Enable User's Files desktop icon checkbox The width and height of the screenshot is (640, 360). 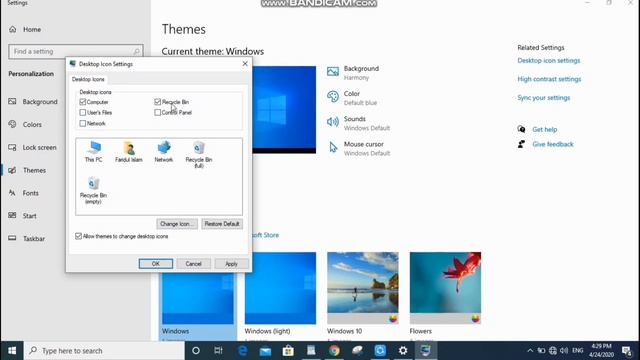[x=83, y=112]
